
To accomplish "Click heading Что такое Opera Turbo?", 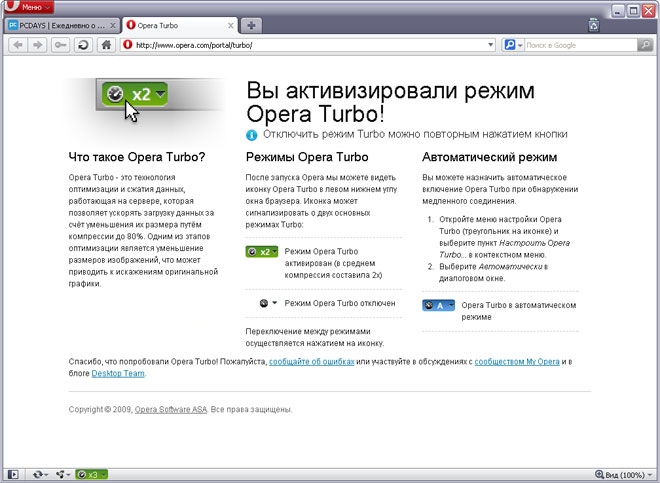I will [x=137, y=157].
